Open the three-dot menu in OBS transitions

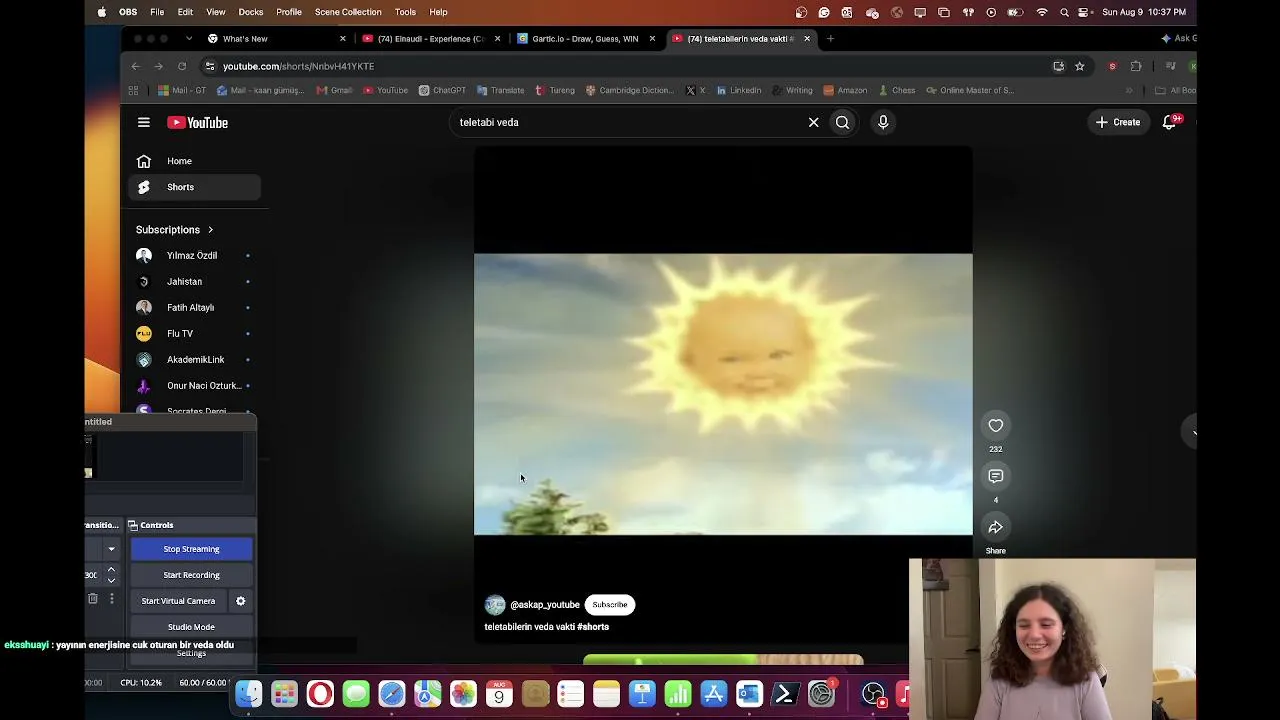(x=112, y=599)
